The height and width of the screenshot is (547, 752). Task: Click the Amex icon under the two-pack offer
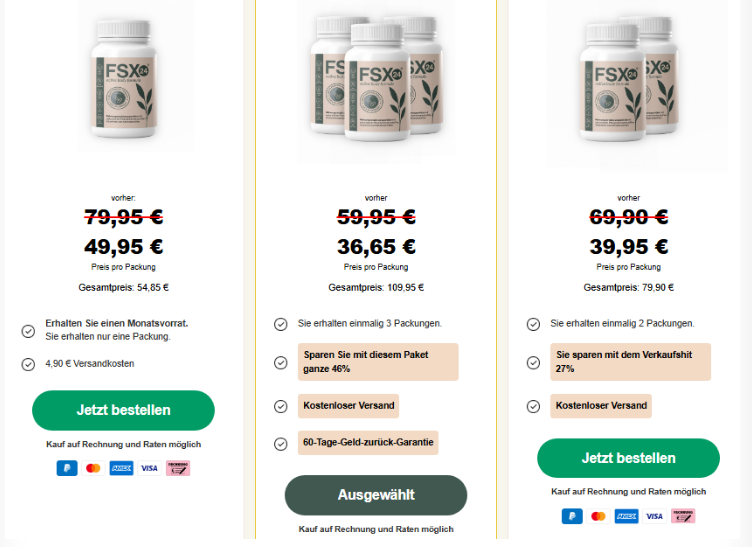626,516
